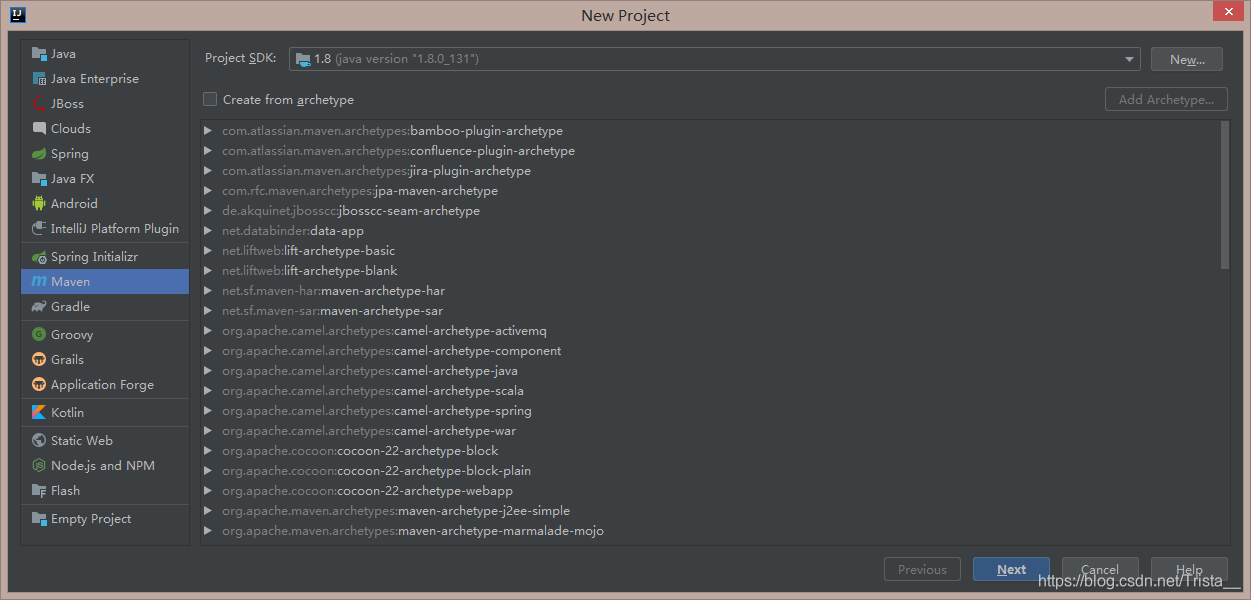Select the Kotlin K icon
1251x600 pixels.
tap(39, 413)
